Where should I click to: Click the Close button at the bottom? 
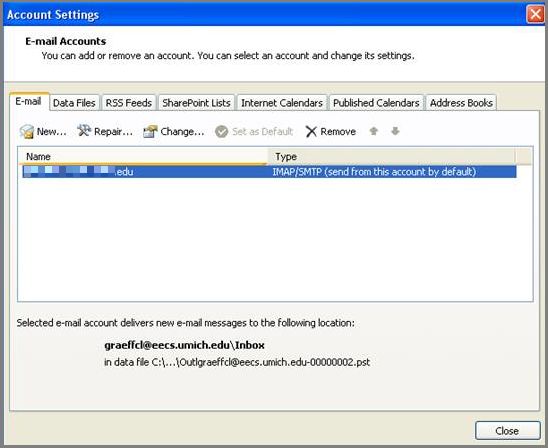pos(507,431)
